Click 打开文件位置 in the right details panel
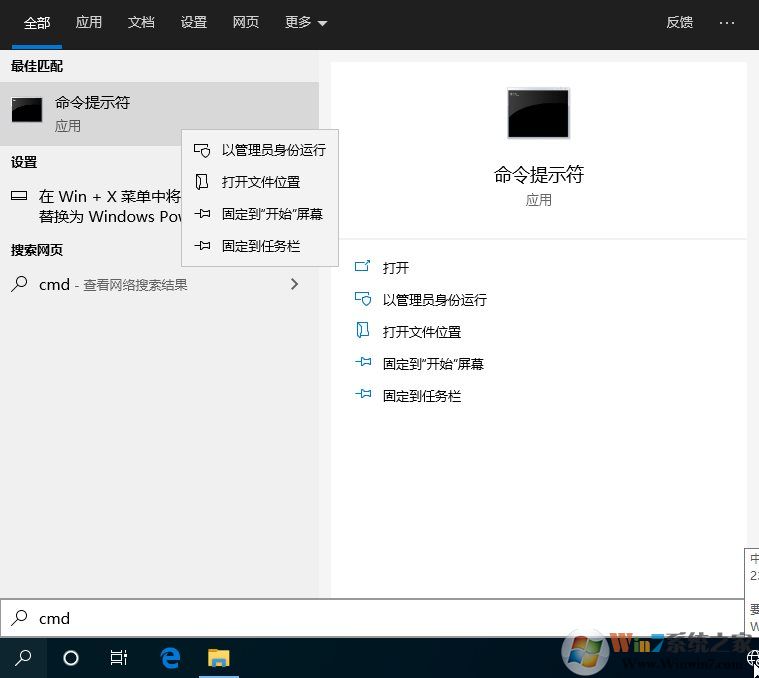Viewport: 759px width, 678px height. point(422,331)
